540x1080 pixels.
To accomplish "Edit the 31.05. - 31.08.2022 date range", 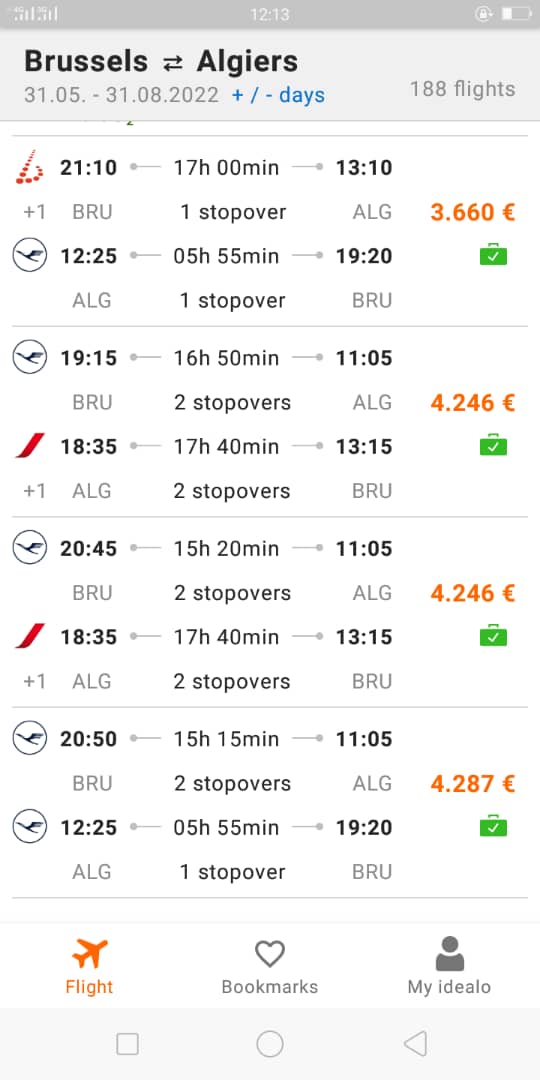I will [121, 95].
